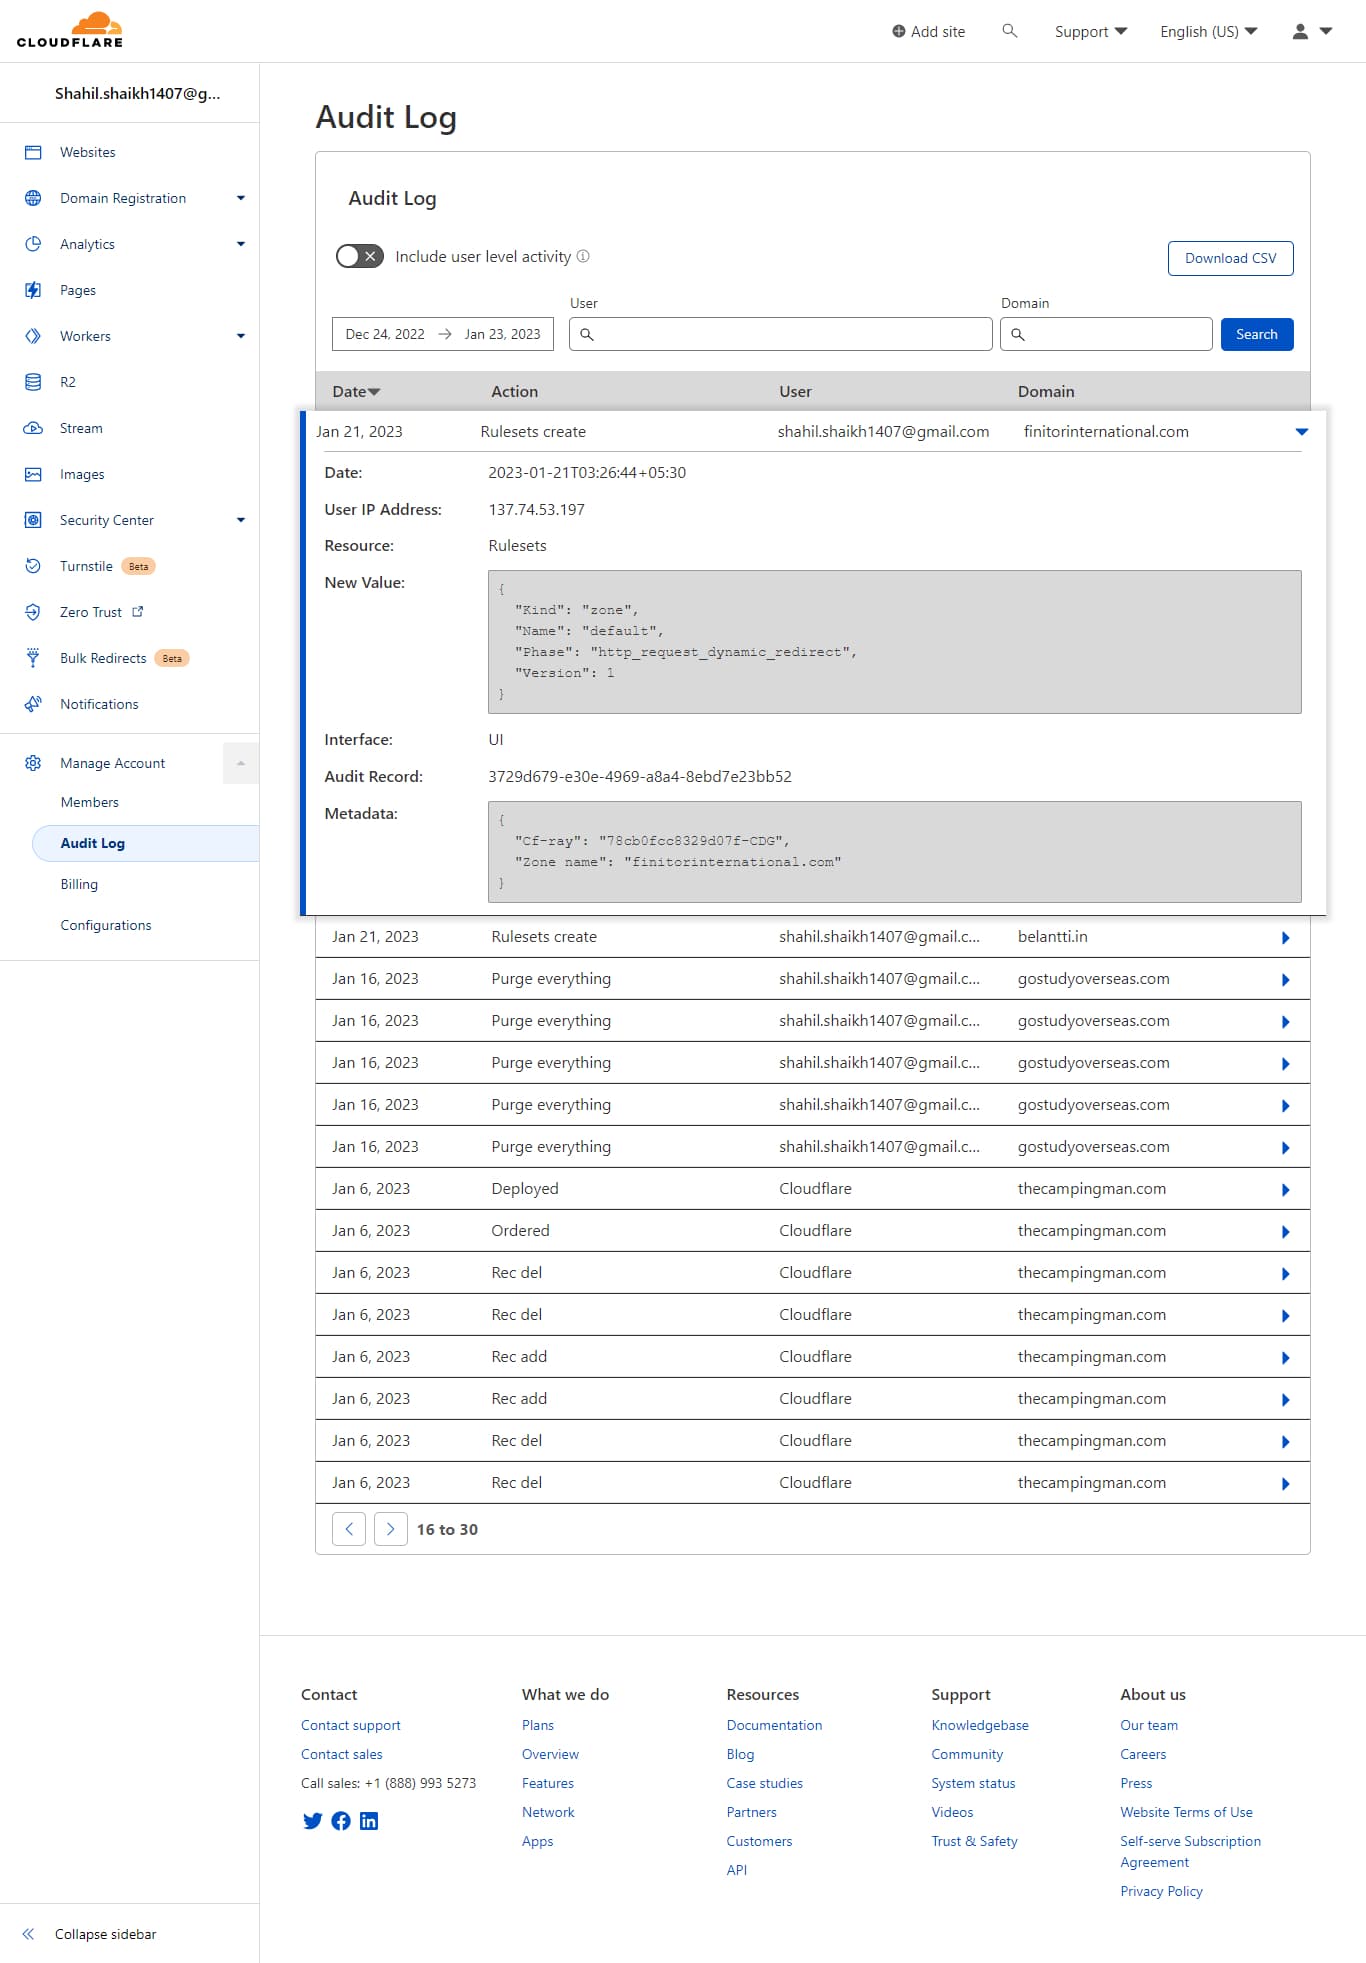Viewport: 1366px width, 1963px height.
Task: Click the collapse sidebar double-chevron icon
Action: 28,1934
